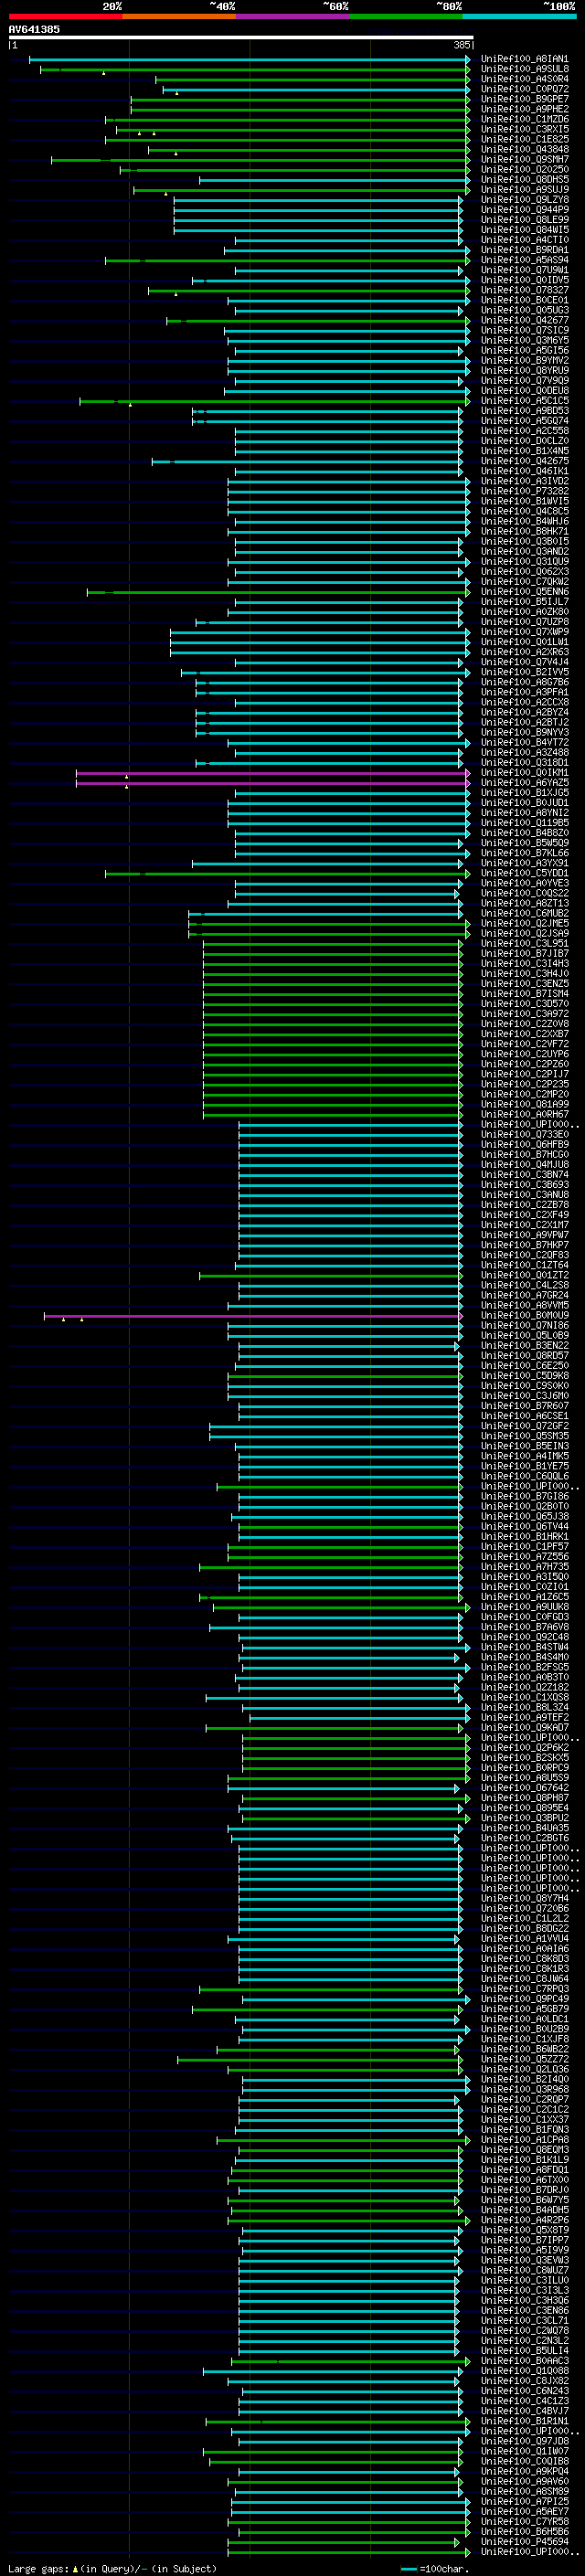The image size is (585, 2576).
Task: Select the UniRef100_A9SUJ9 label
Action: point(524,189)
